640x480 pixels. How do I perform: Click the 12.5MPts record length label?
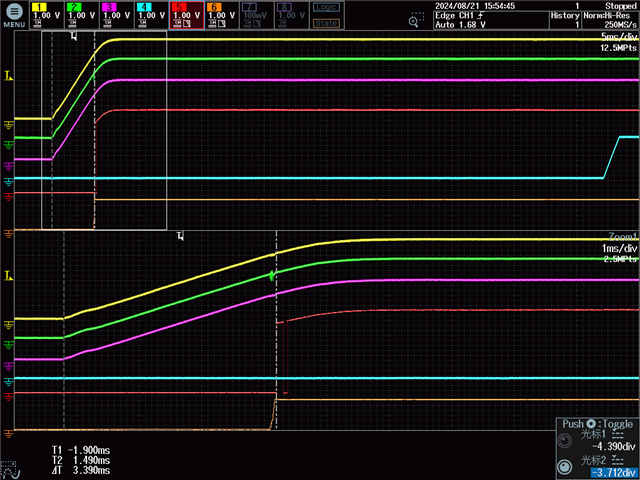pyautogui.click(x=619, y=48)
